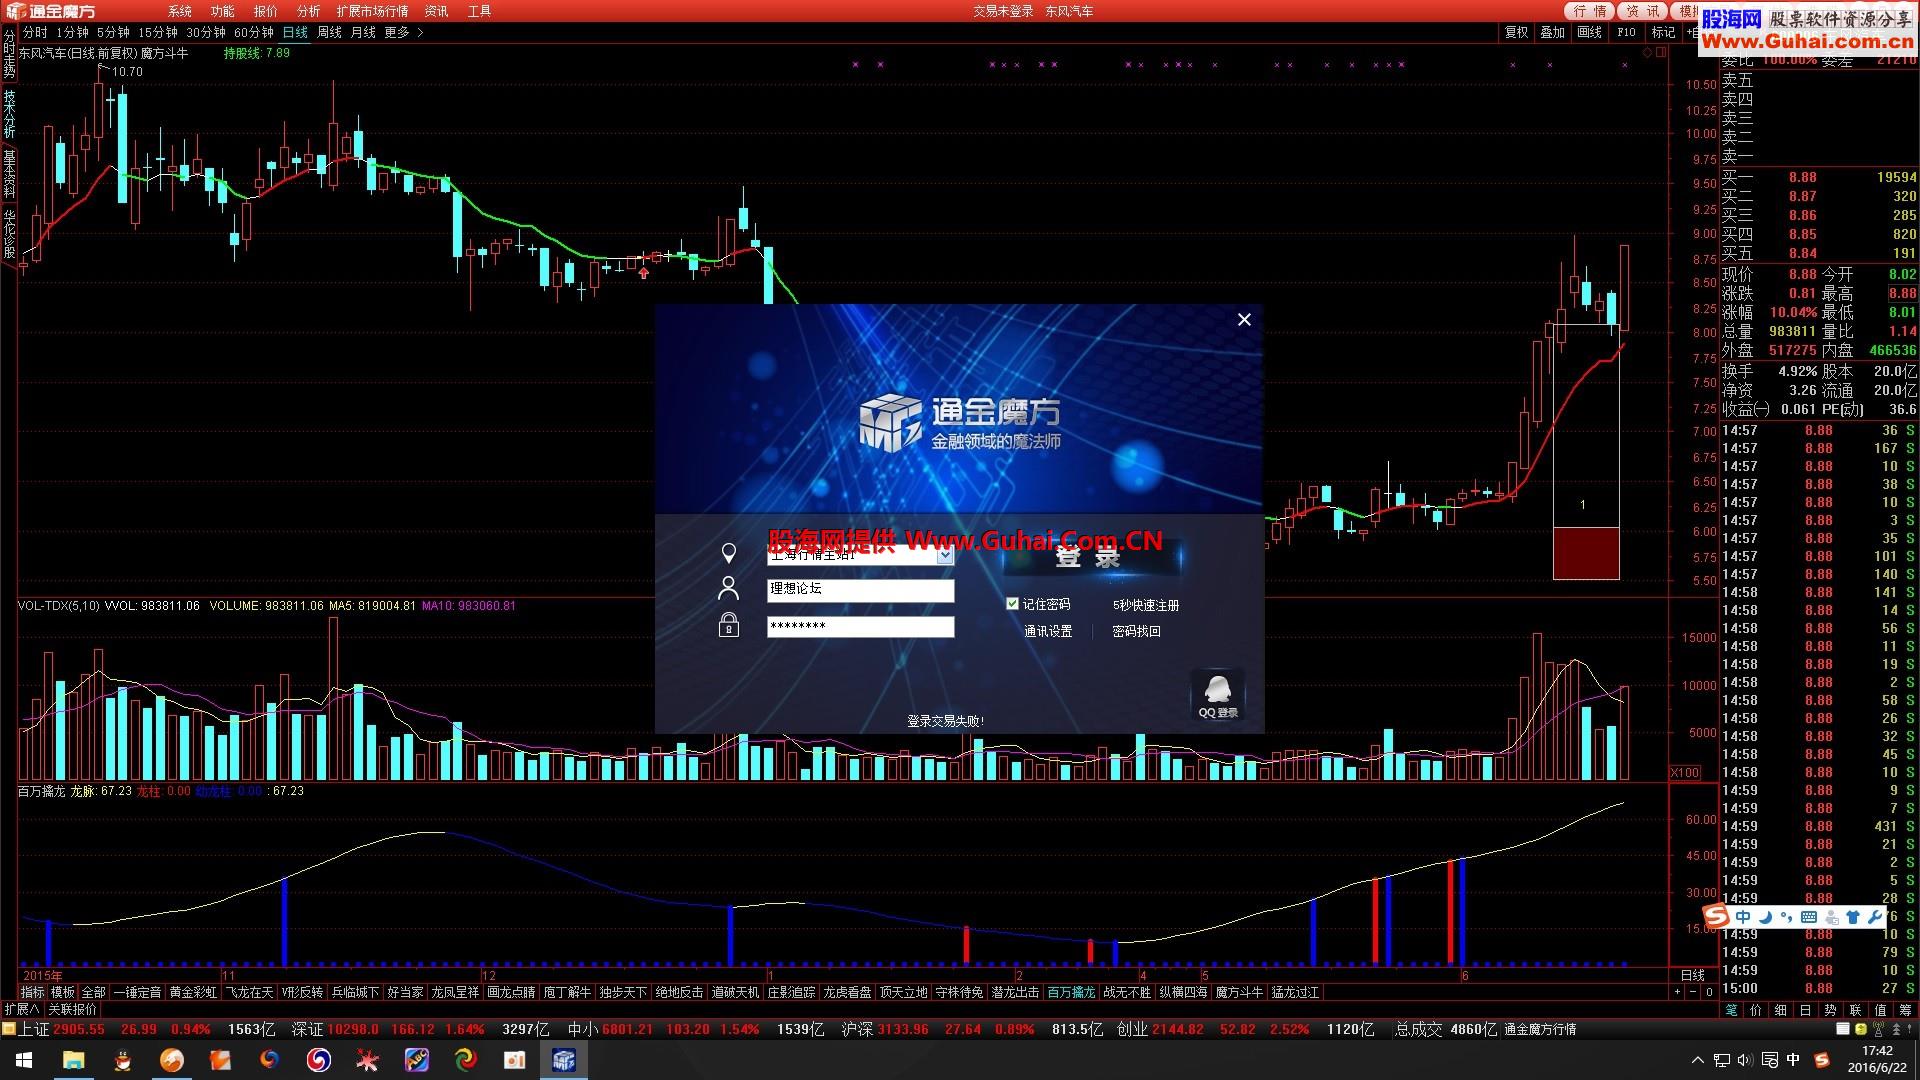Open the Sogou input method S icon
The image size is (1920, 1080).
click(x=1716, y=916)
